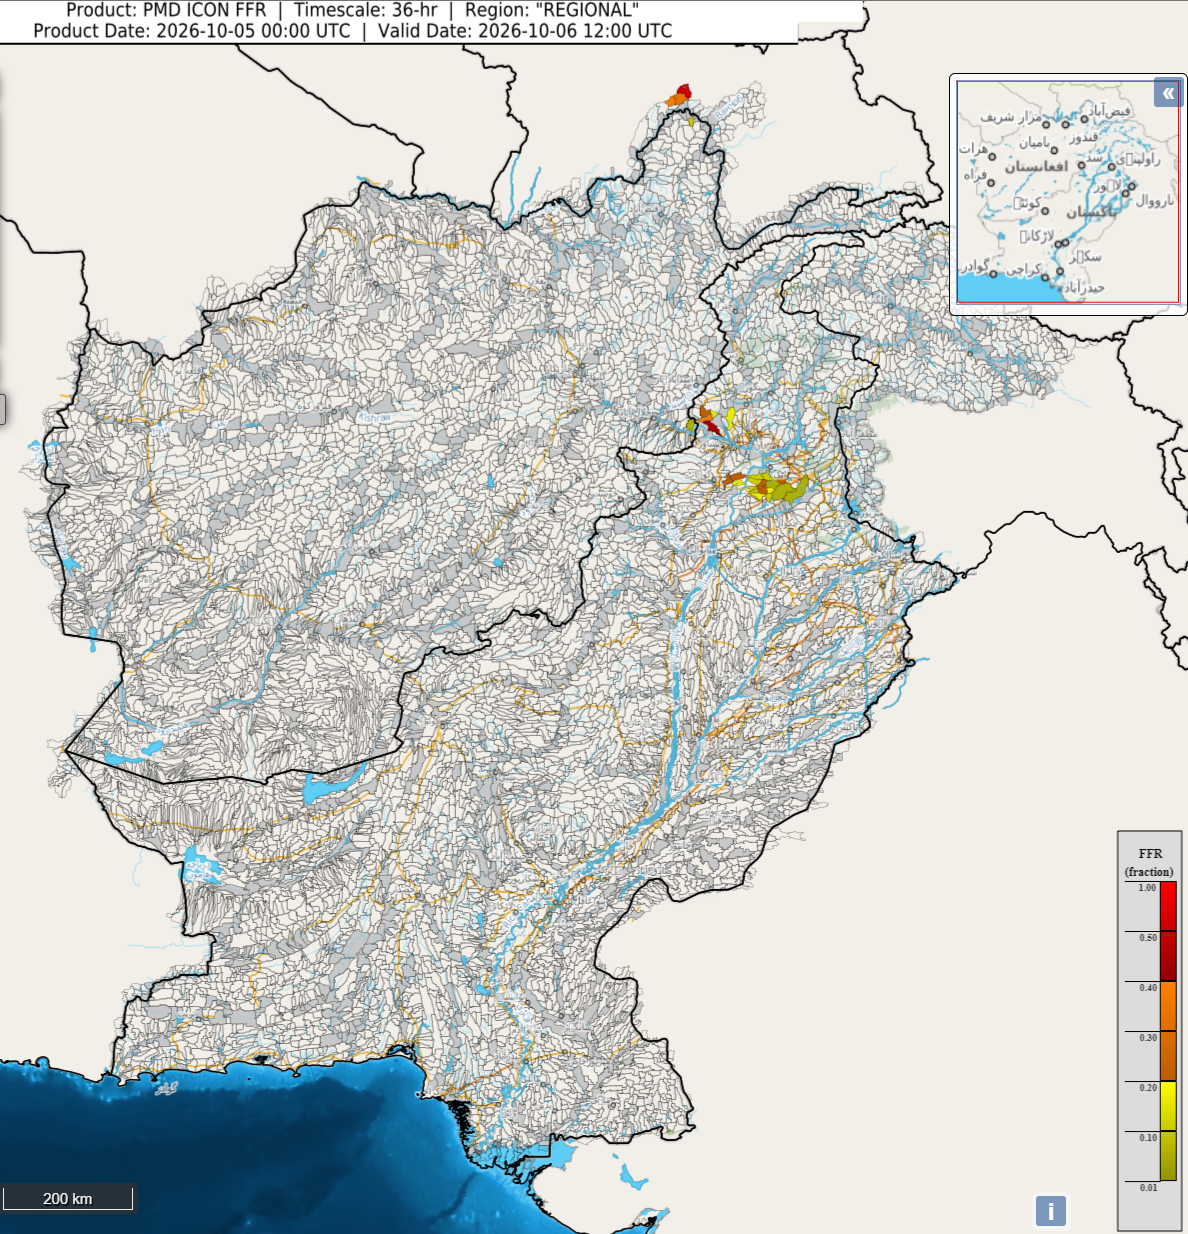Click the legend value '0.50'

tap(1147, 938)
